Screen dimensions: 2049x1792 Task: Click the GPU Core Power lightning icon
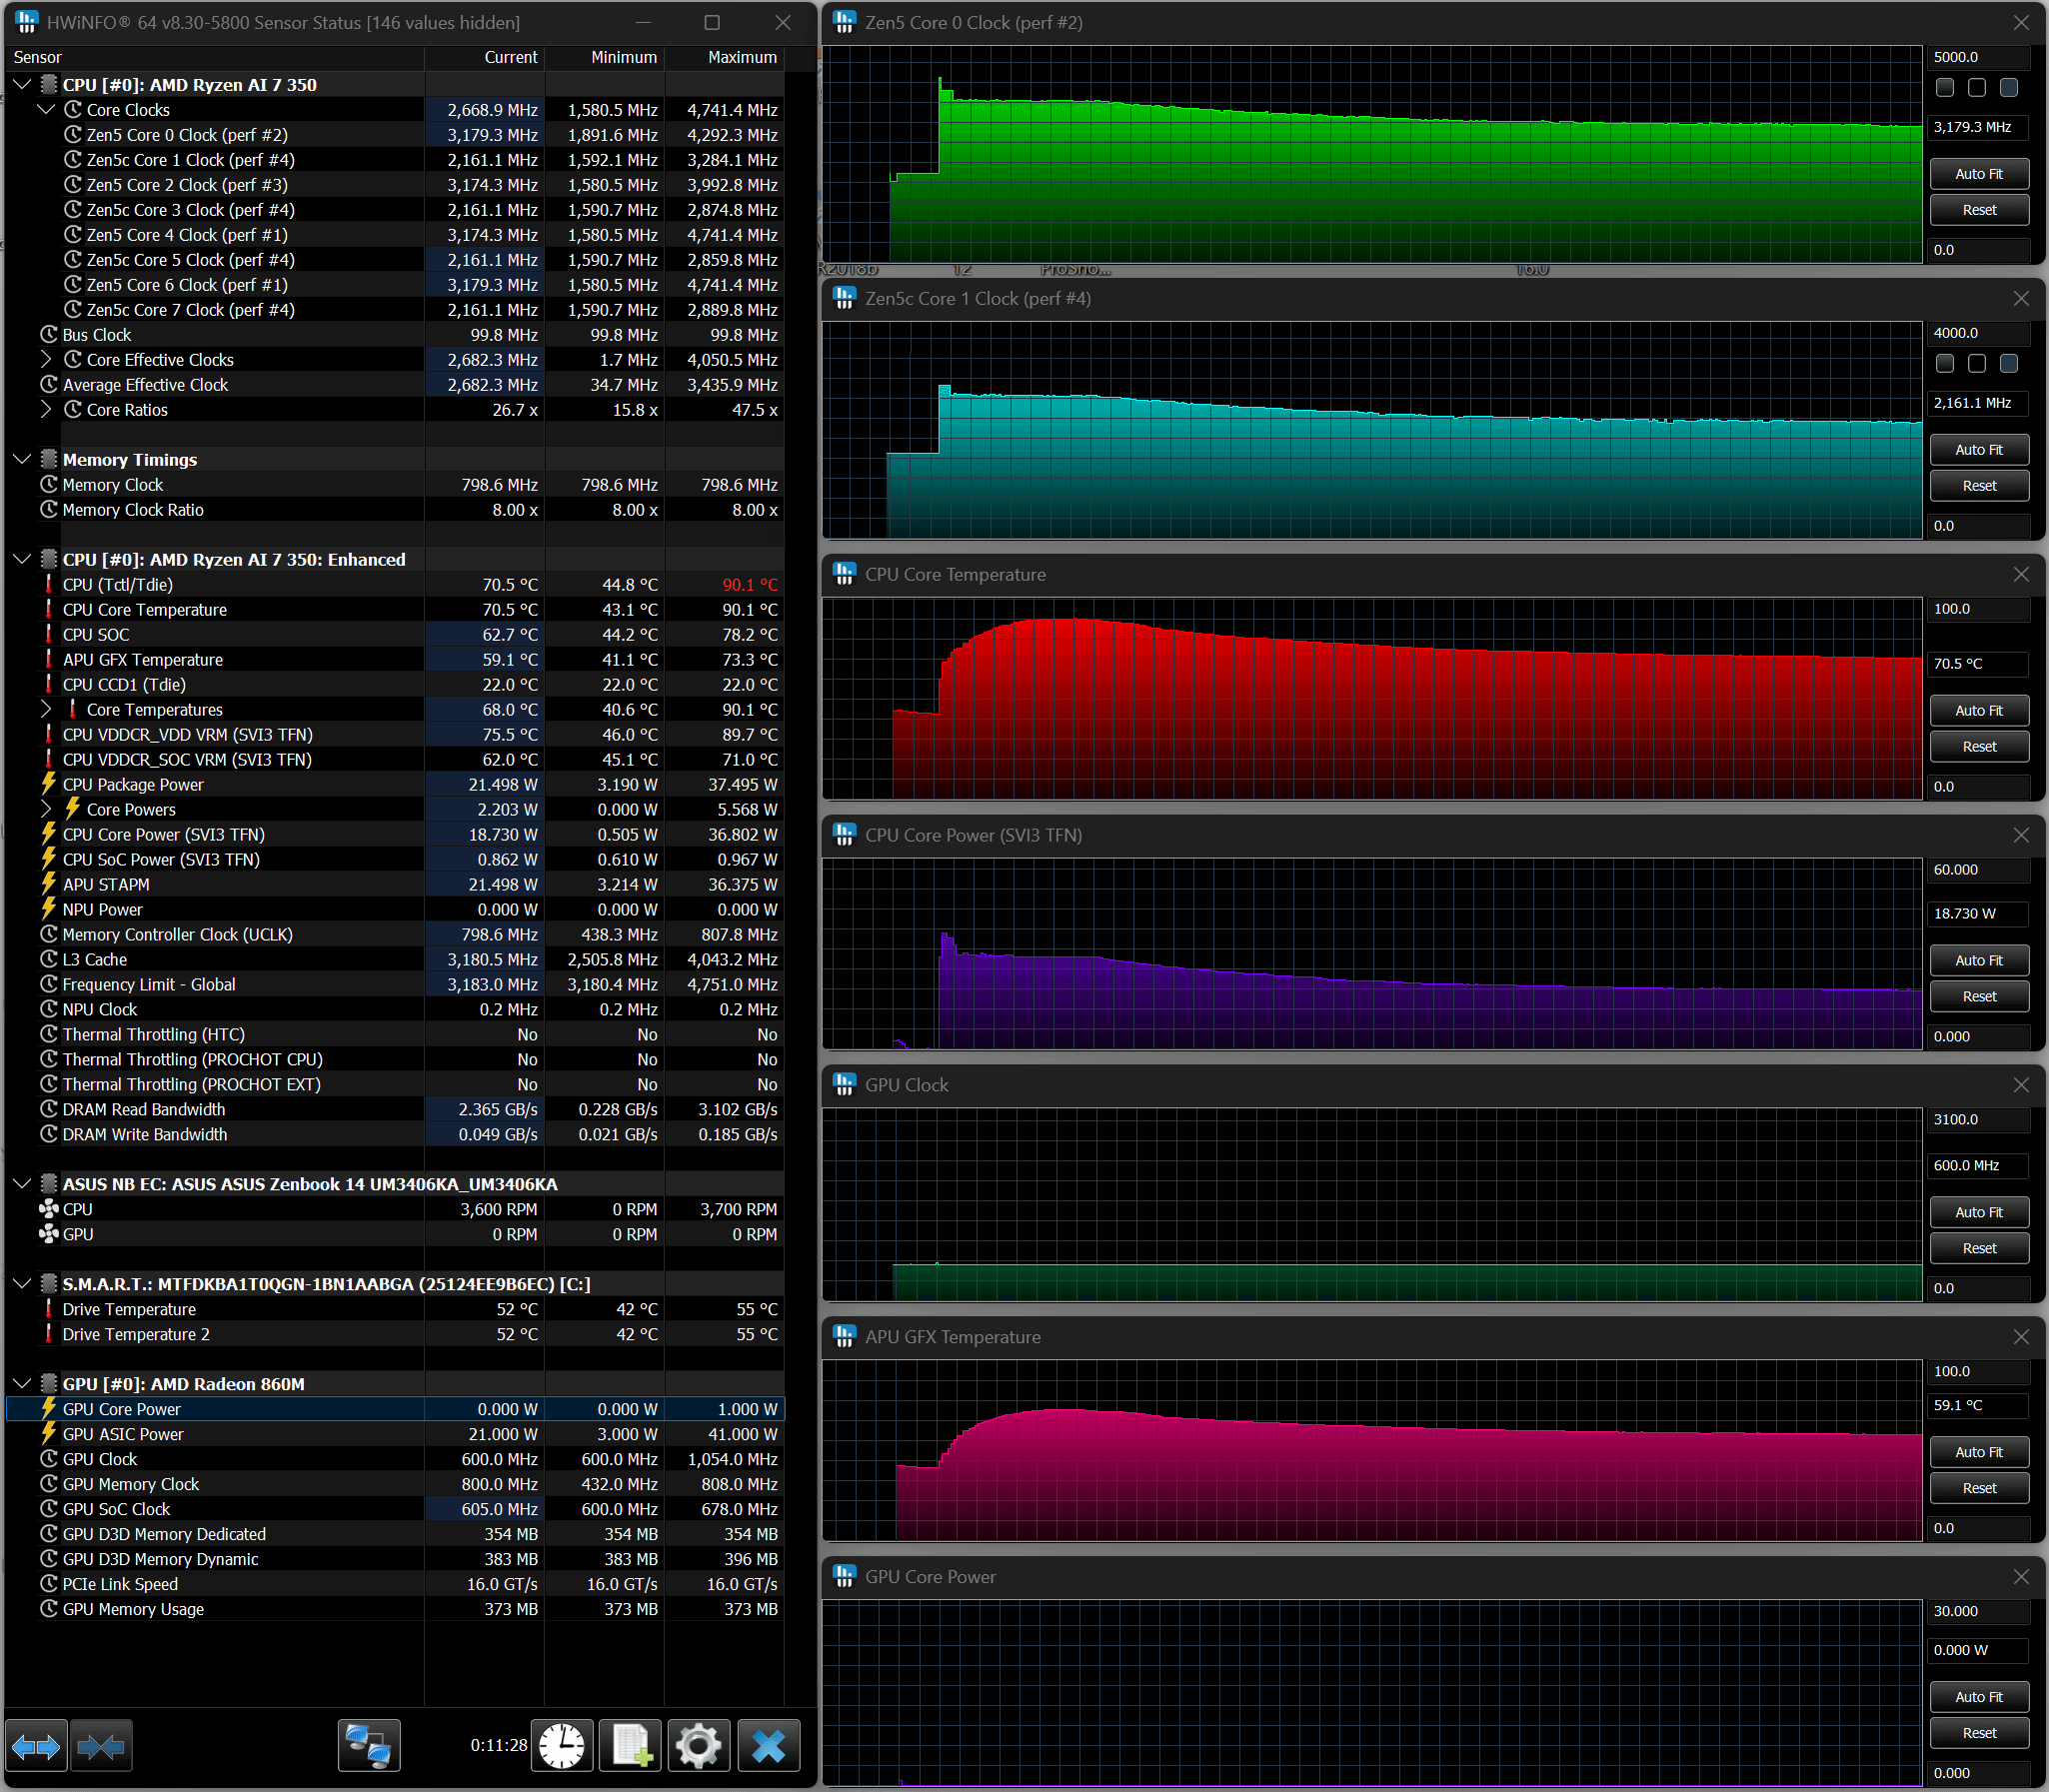click(48, 1408)
